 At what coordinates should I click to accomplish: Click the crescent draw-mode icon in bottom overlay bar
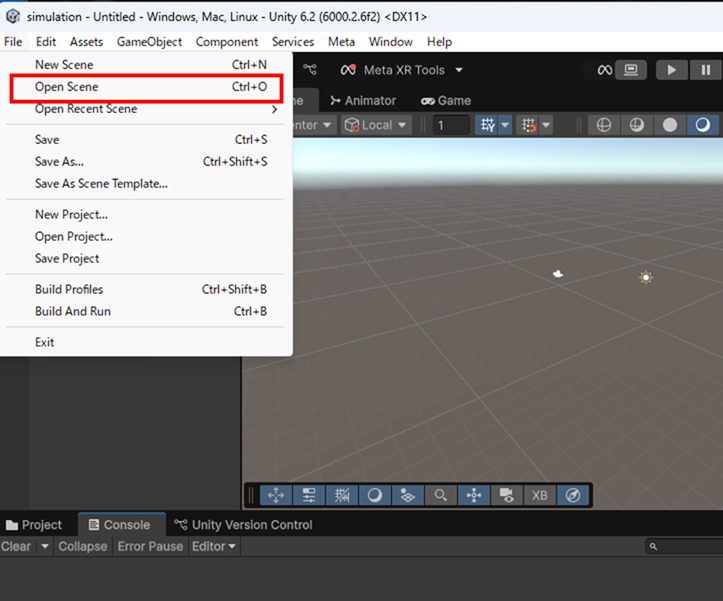tap(374, 495)
